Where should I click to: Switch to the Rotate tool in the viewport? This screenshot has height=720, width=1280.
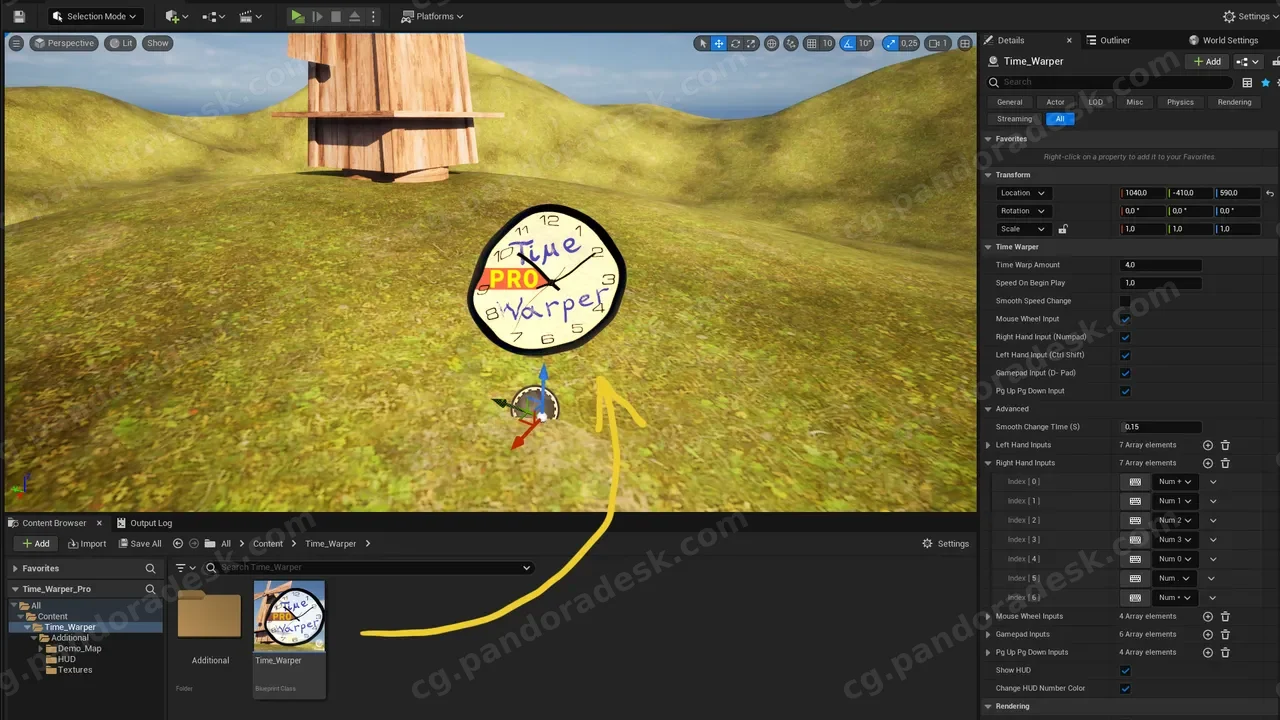[736, 43]
